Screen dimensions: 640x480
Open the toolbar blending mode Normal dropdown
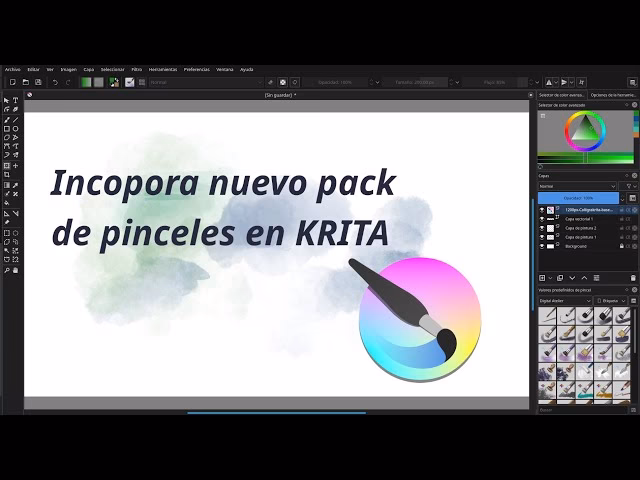pos(206,82)
